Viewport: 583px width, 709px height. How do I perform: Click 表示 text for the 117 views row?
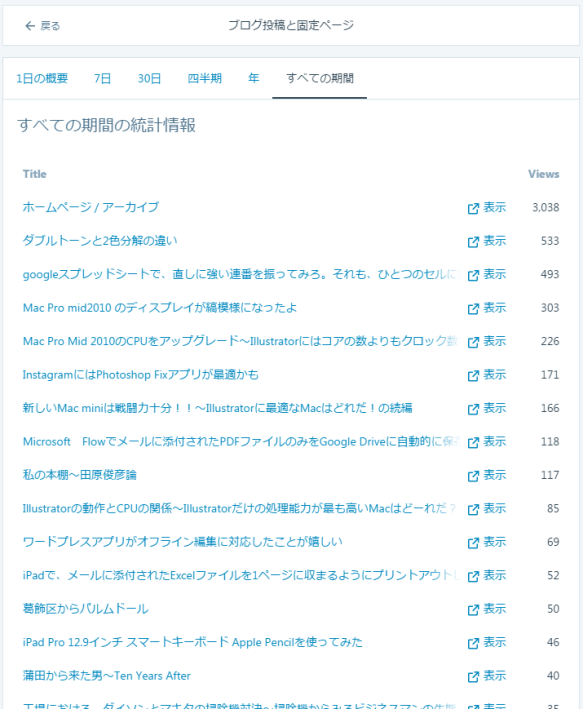coord(495,475)
